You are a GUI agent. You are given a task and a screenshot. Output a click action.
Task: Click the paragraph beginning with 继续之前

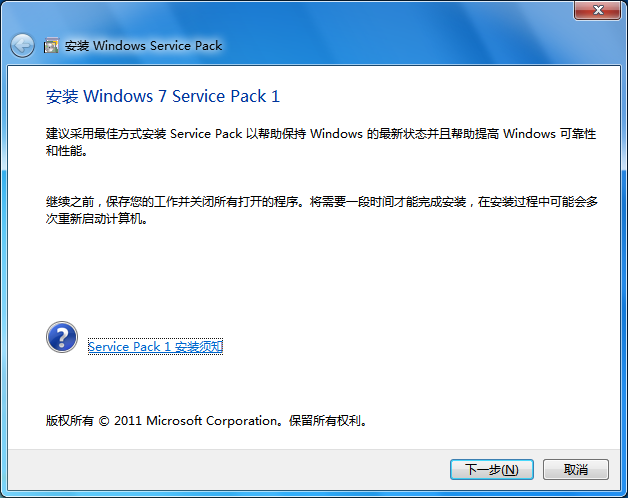coord(322,210)
